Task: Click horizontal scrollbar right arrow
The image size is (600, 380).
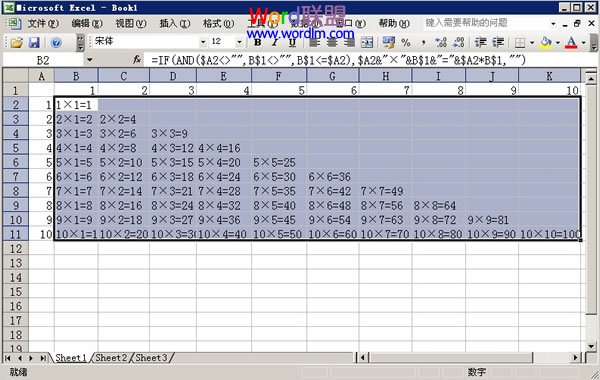Action: [576, 358]
